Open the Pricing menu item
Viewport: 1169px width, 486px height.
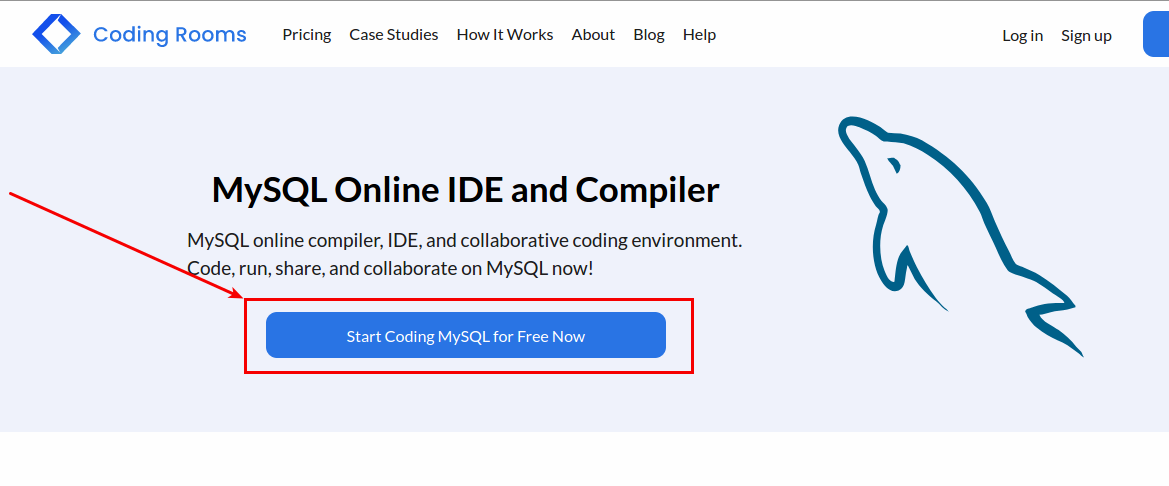tap(306, 35)
